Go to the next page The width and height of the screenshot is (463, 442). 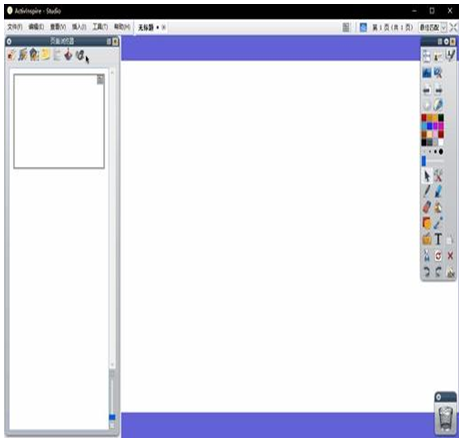[x=438, y=90]
